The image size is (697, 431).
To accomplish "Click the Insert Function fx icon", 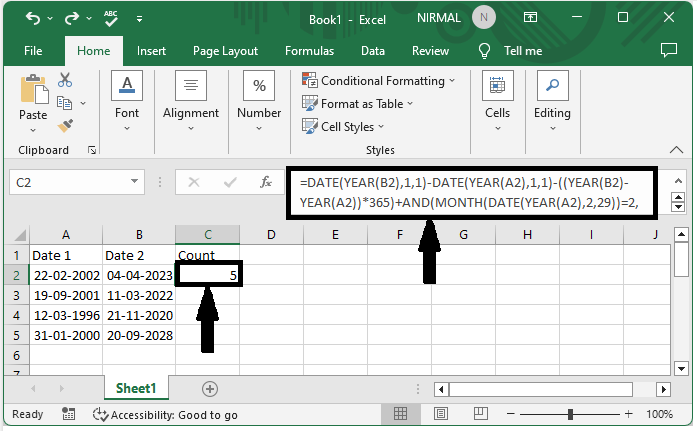I will (266, 182).
